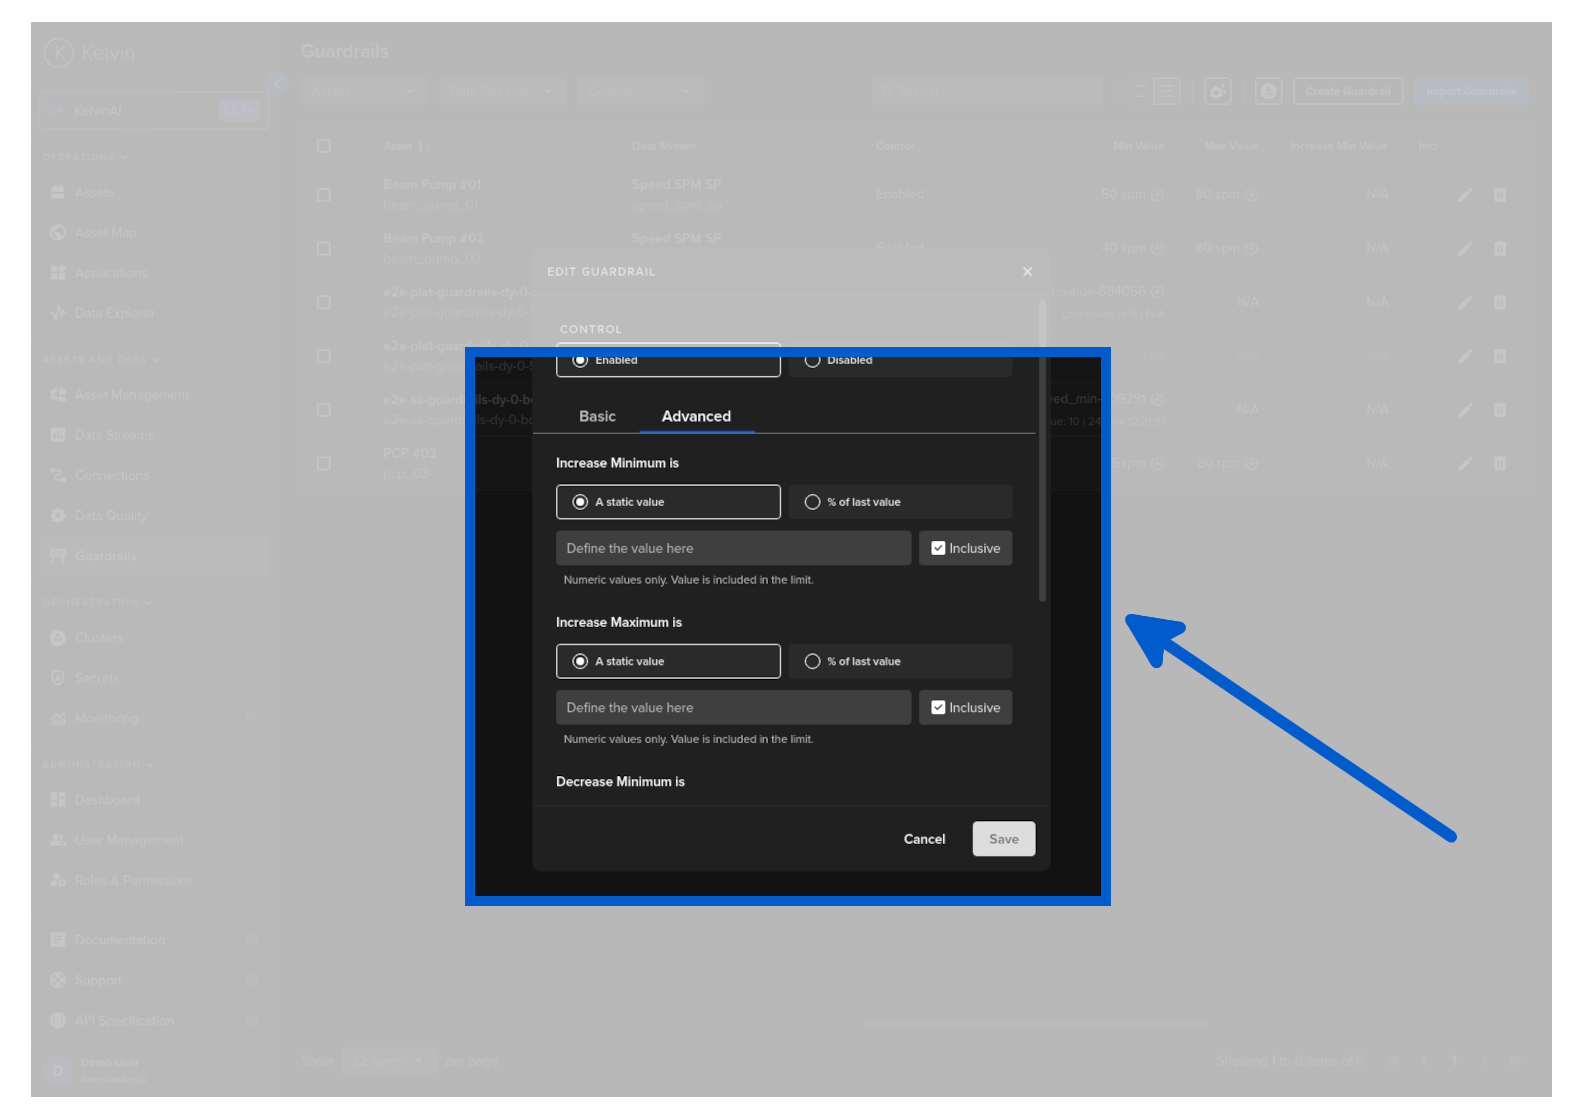
Task: Click the Kelvin logo icon
Action: point(59,52)
